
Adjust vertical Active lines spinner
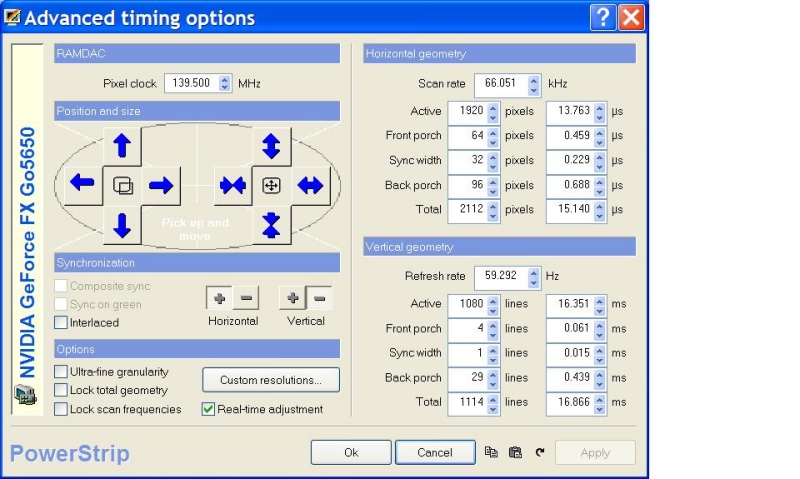point(493,305)
